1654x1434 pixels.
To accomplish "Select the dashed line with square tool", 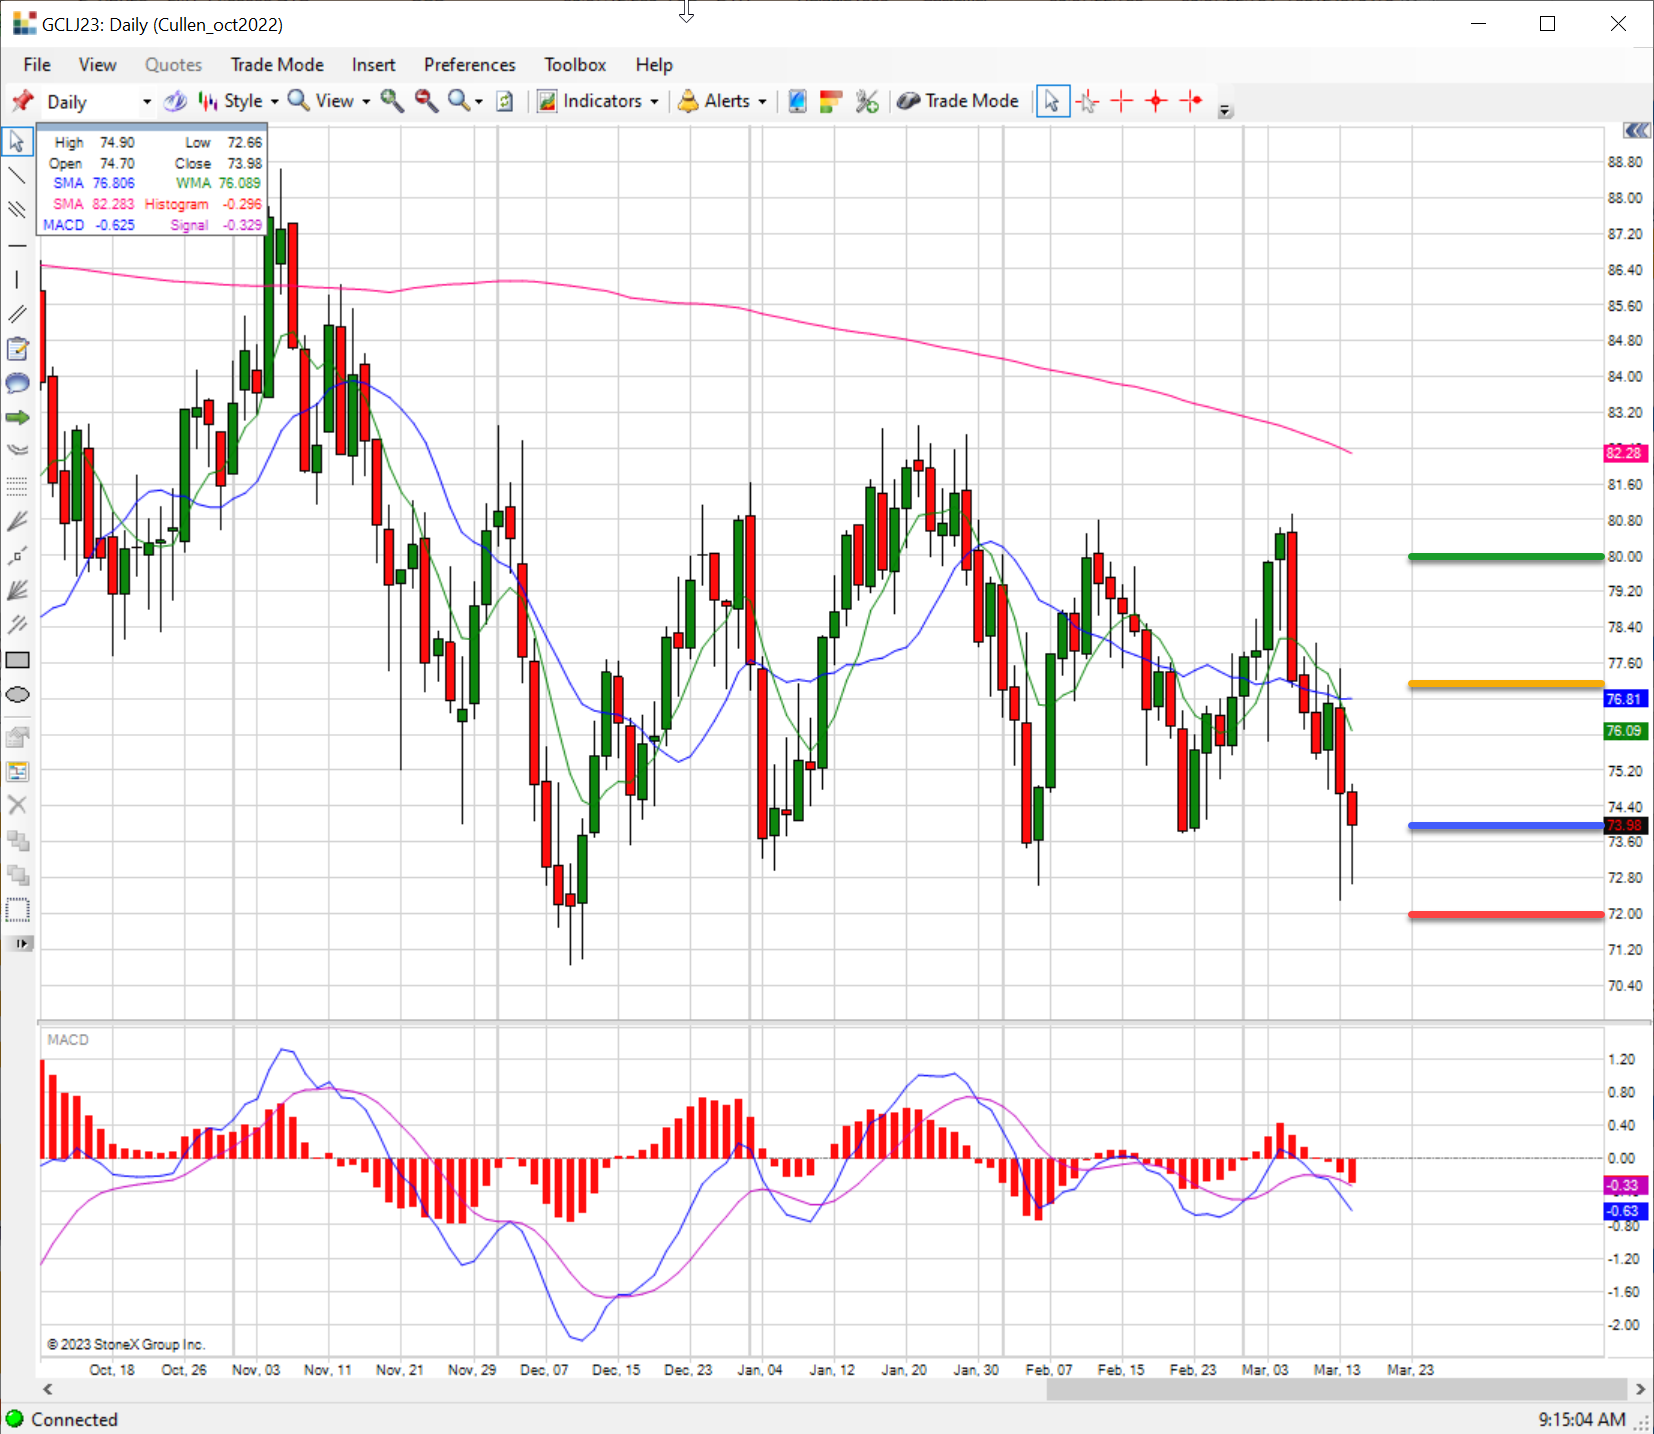I will 17,556.
